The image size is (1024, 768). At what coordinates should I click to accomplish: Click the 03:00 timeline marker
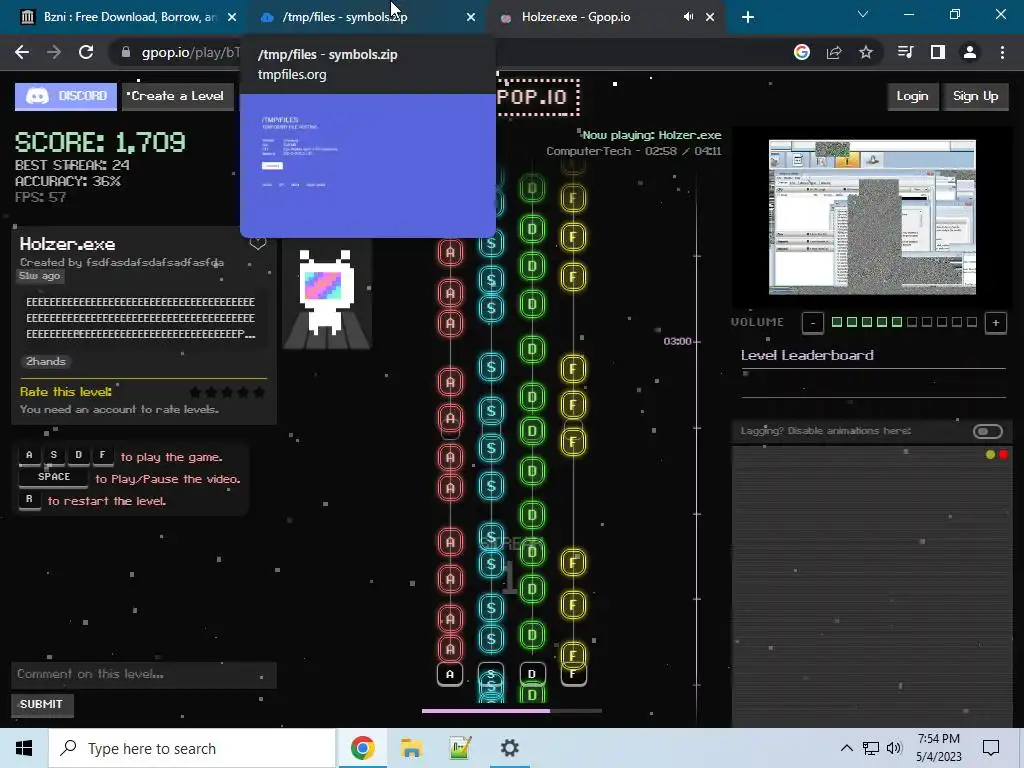[677, 342]
